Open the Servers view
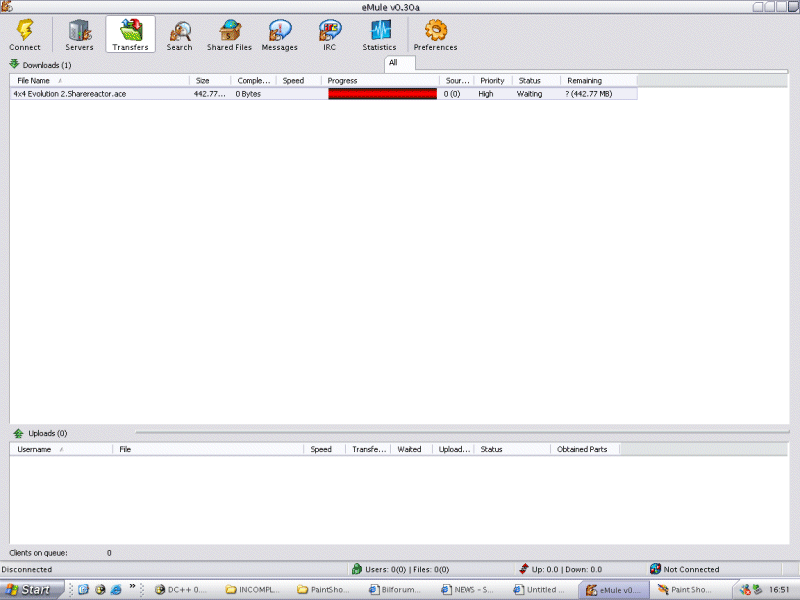This screenshot has height=600, width=800. coord(79,35)
